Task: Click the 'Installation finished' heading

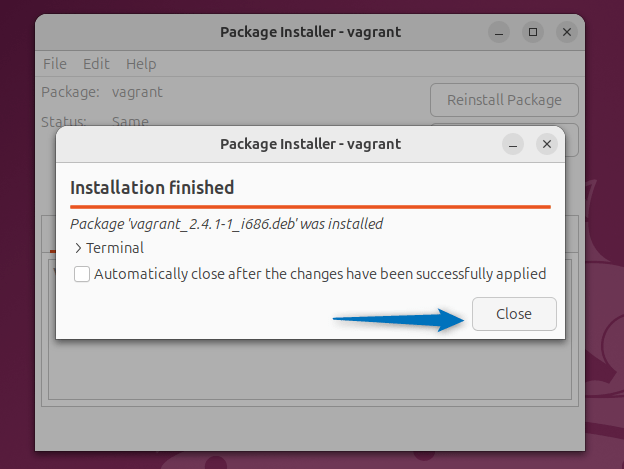Action: click(x=152, y=187)
